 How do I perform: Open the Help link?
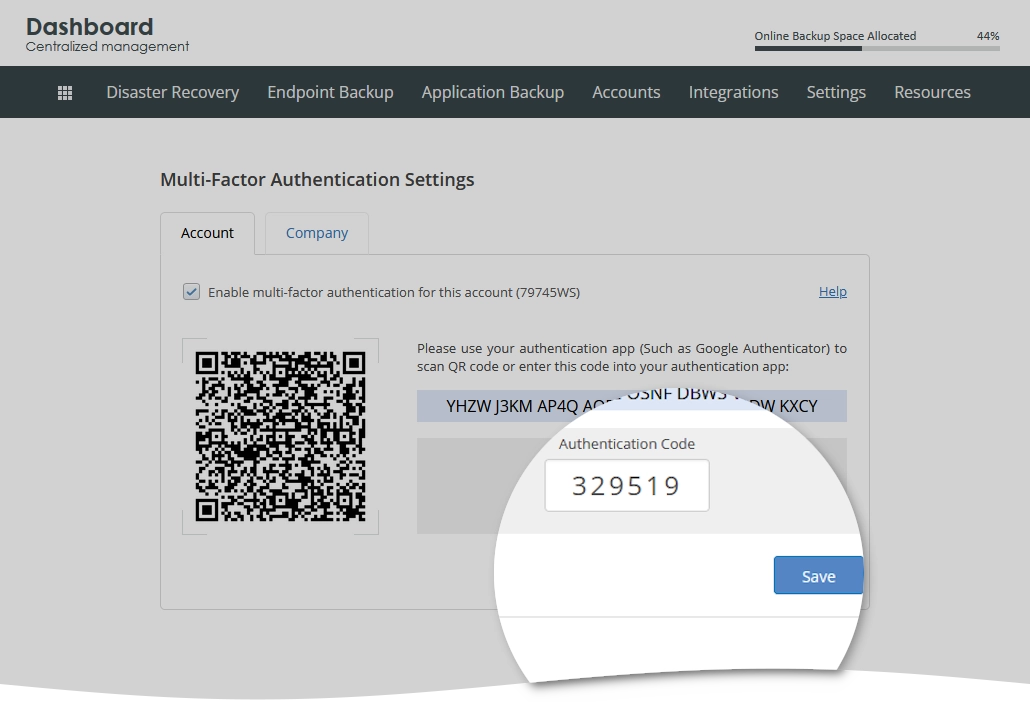(x=832, y=292)
